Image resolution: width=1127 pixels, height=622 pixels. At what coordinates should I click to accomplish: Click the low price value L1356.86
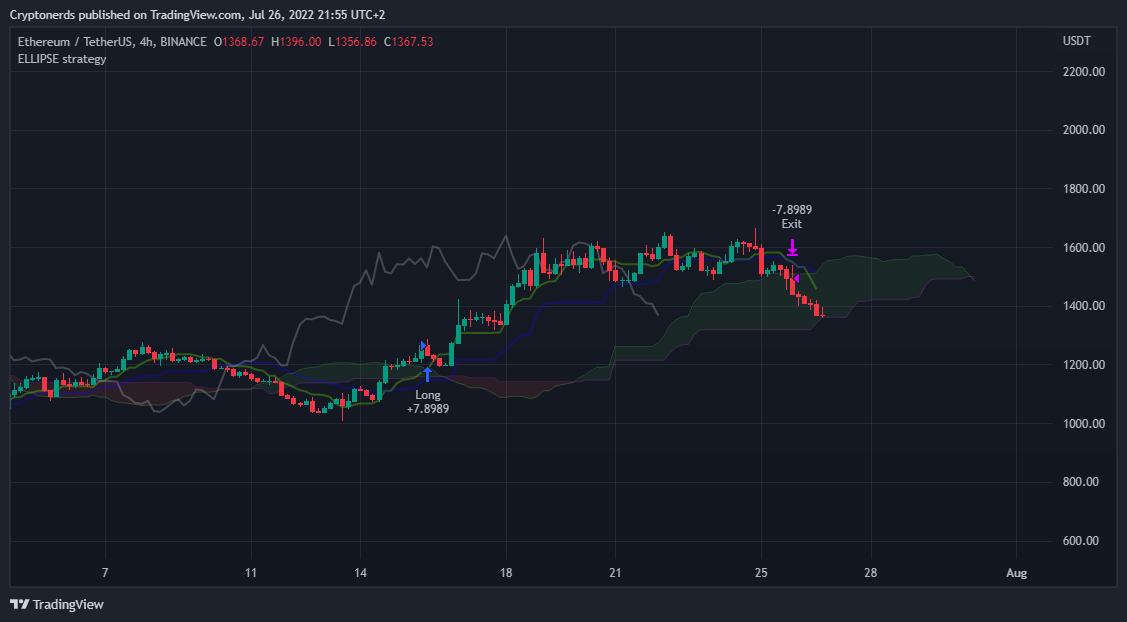pyautogui.click(x=352, y=42)
